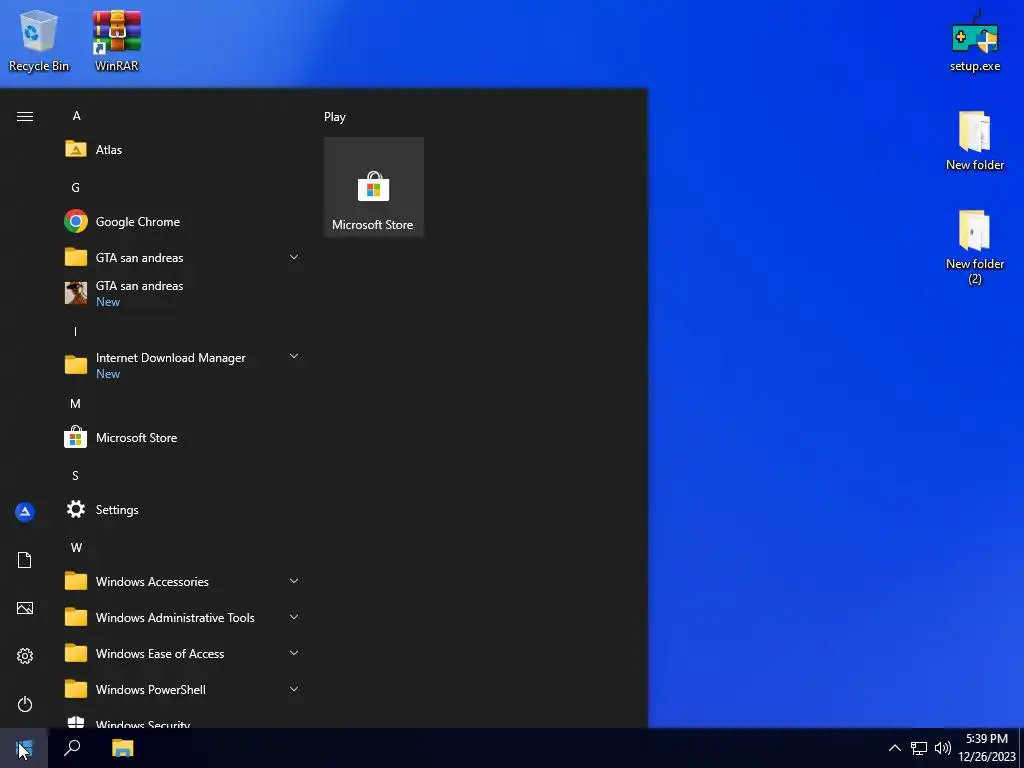Open the GTA san andreas folder entry
Image resolution: width=1024 pixels, height=768 pixels.
coord(183,257)
